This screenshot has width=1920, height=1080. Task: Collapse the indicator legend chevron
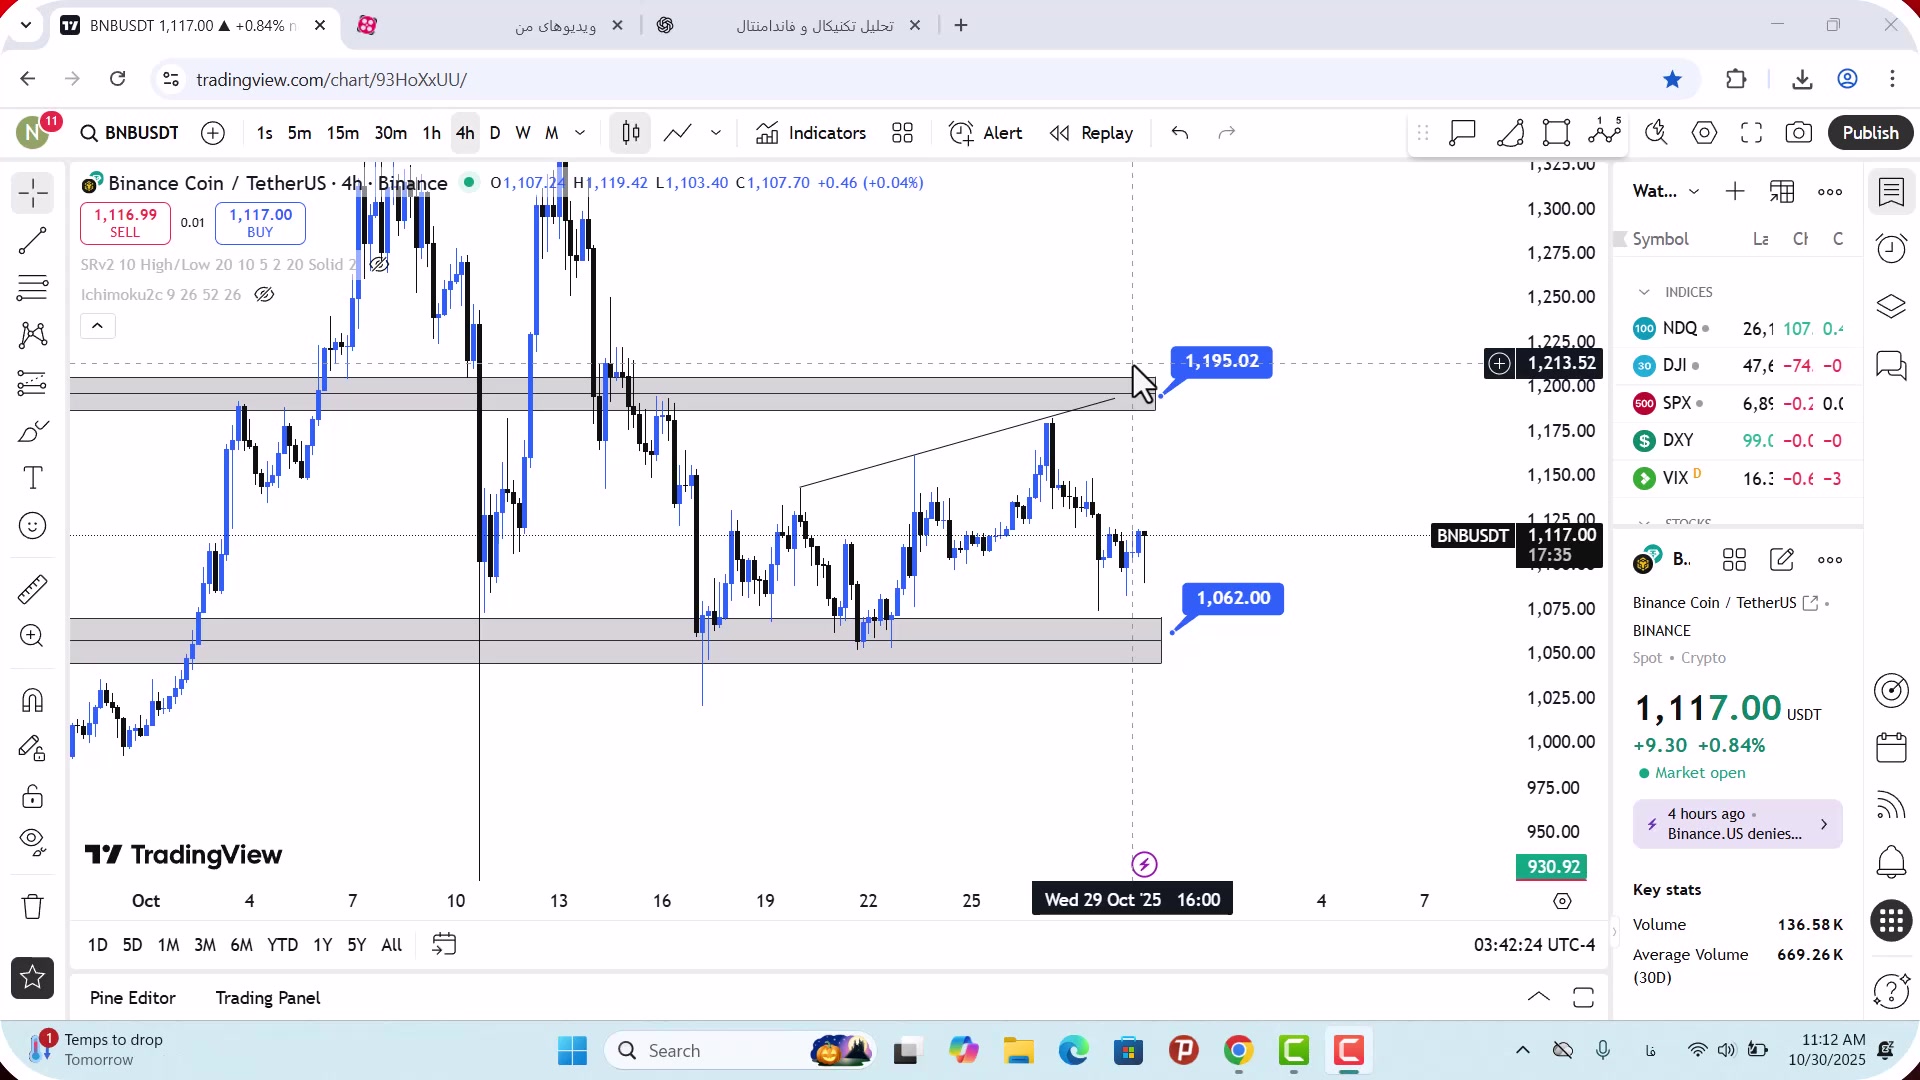point(97,326)
